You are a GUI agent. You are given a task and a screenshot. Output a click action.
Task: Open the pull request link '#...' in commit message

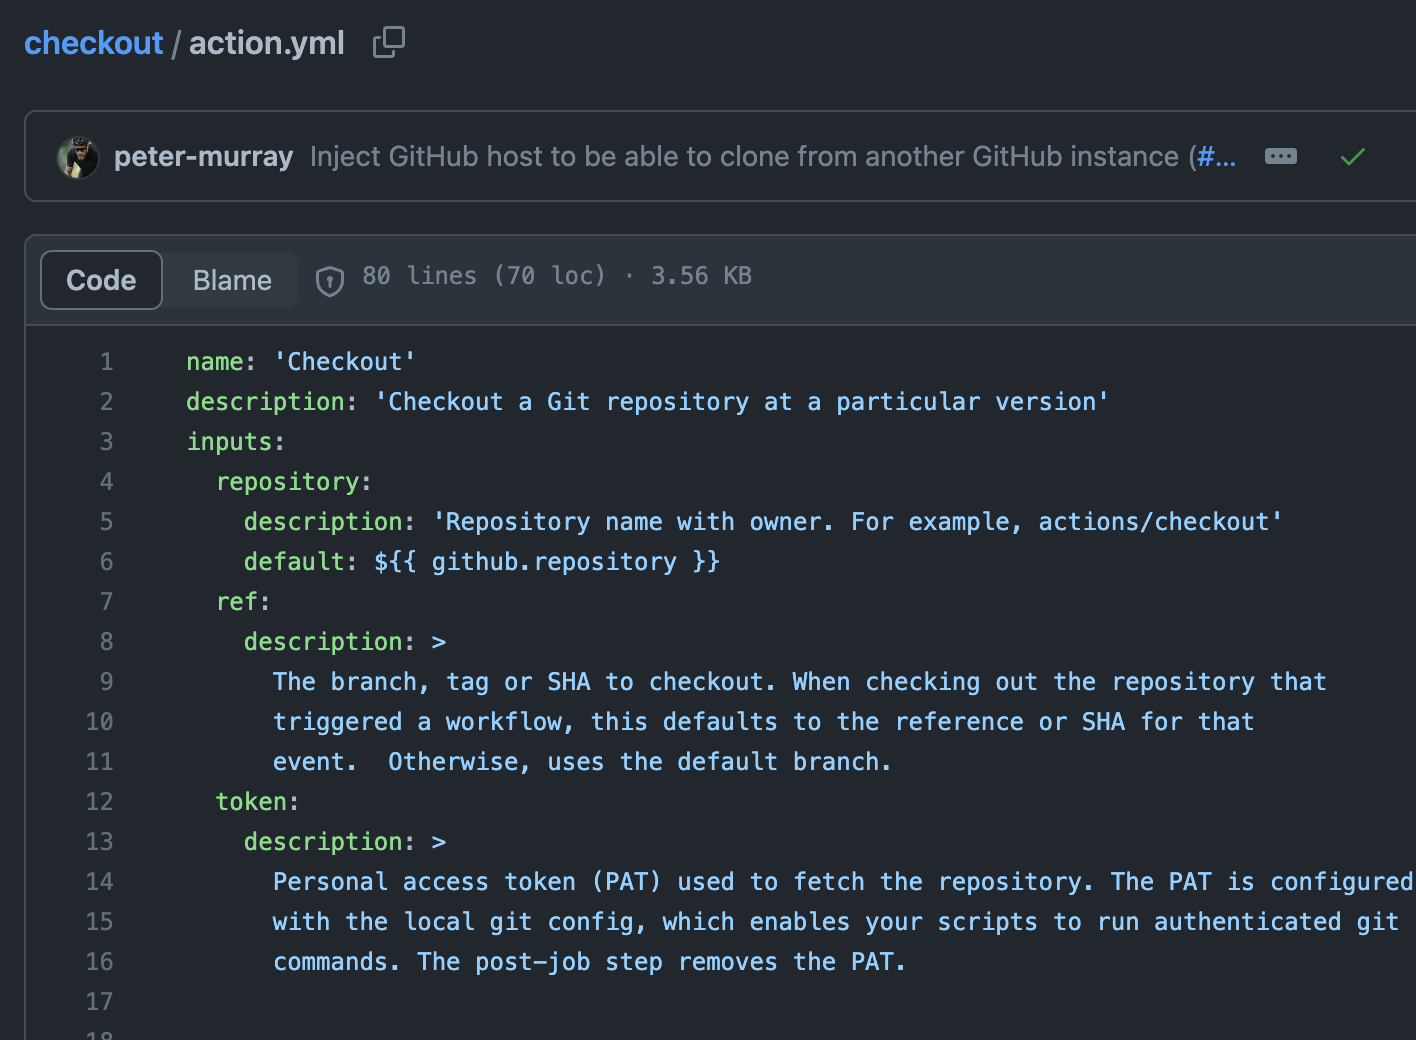[x=1216, y=157]
